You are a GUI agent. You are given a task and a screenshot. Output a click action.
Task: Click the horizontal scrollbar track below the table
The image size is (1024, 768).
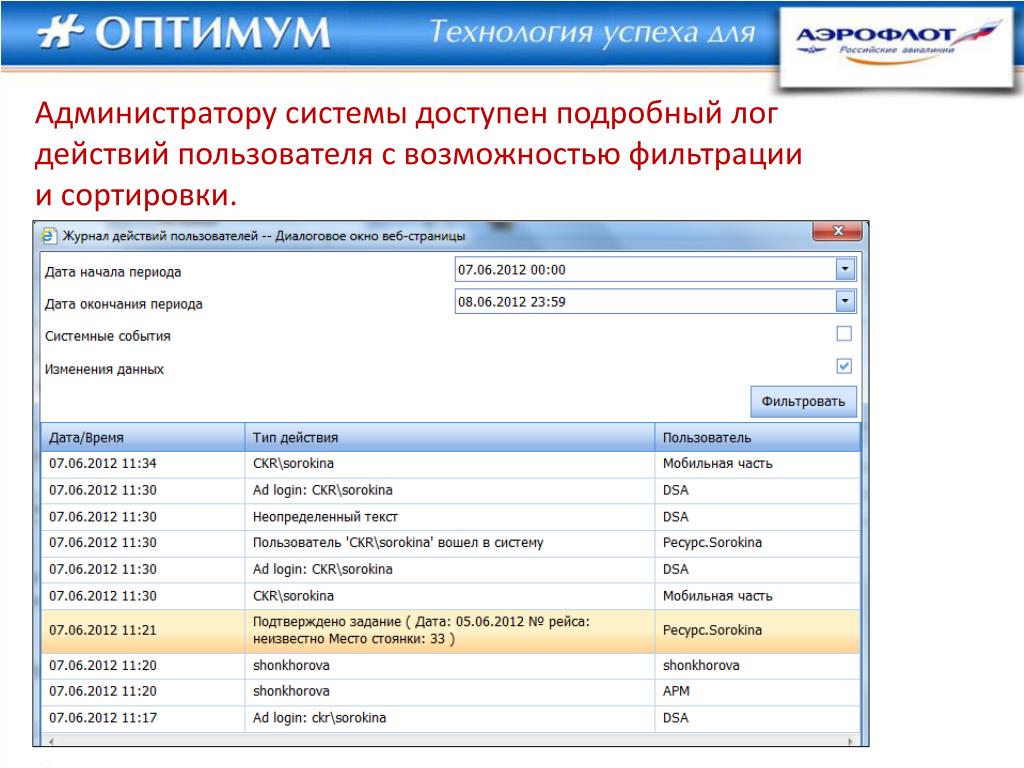click(449, 740)
